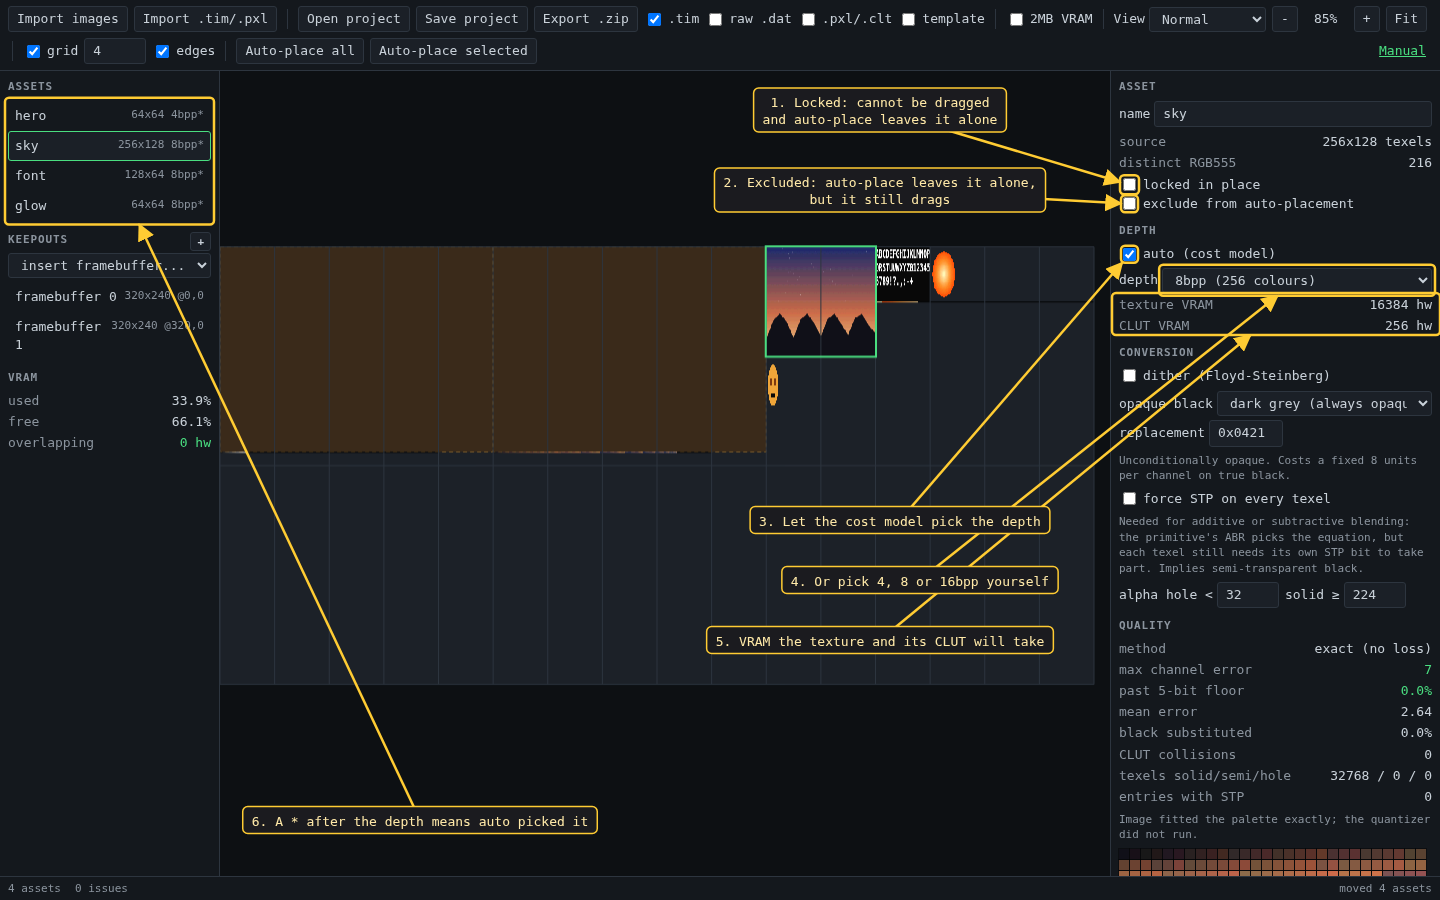Select the orange glow sprite on the canvas
Image resolution: width=1440 pixels, height=900 pixels.
pyautogui.click(x=944, y=274)
